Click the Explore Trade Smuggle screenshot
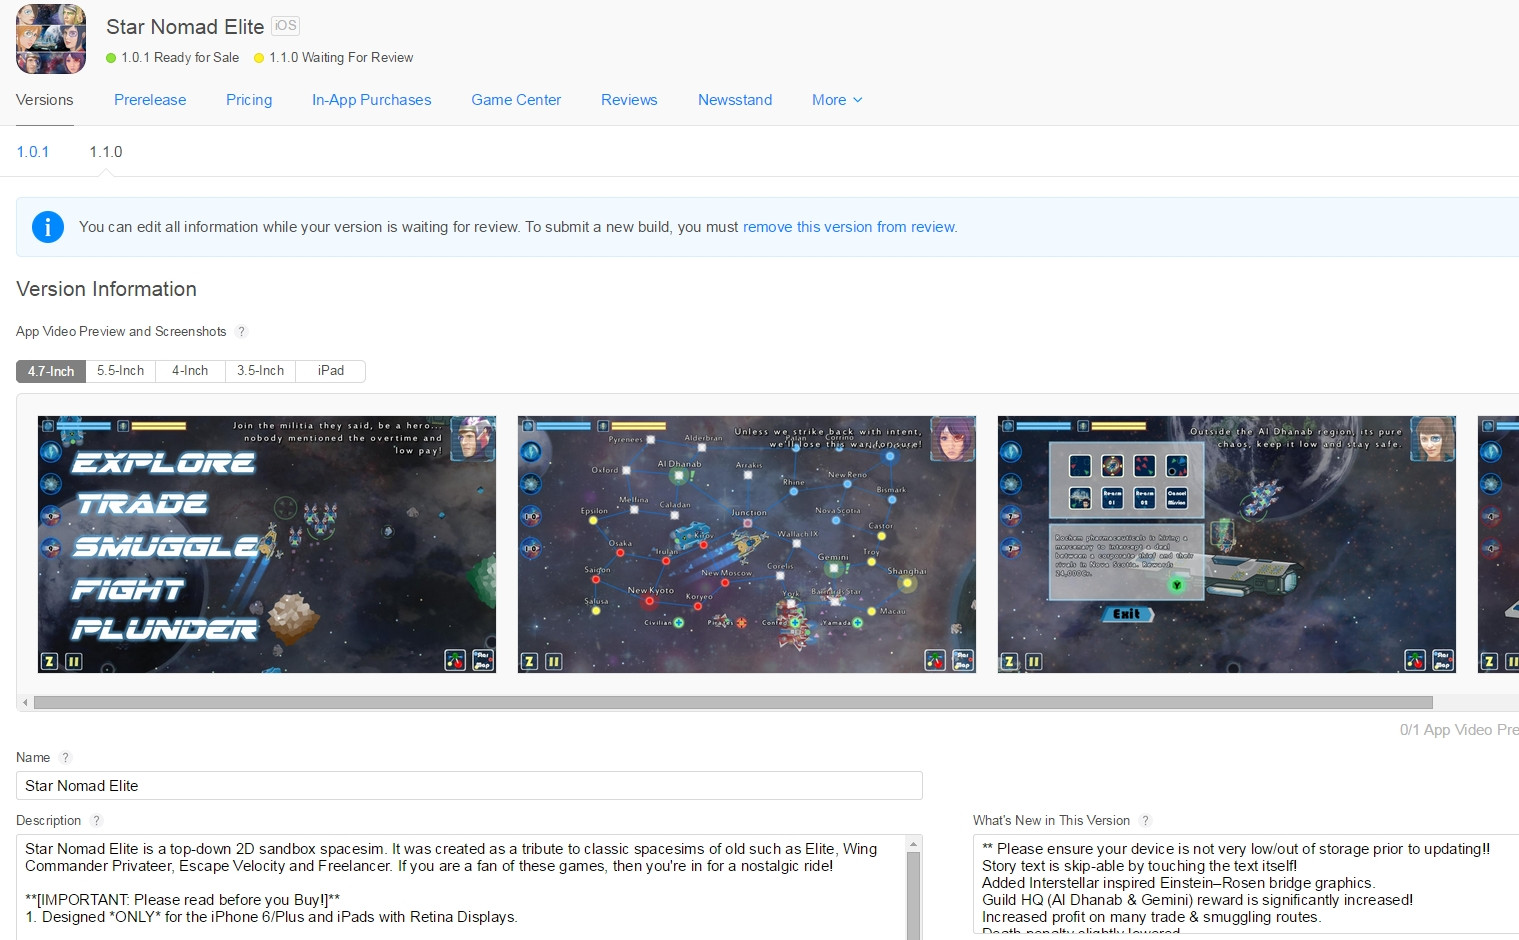 pos(267,545)
